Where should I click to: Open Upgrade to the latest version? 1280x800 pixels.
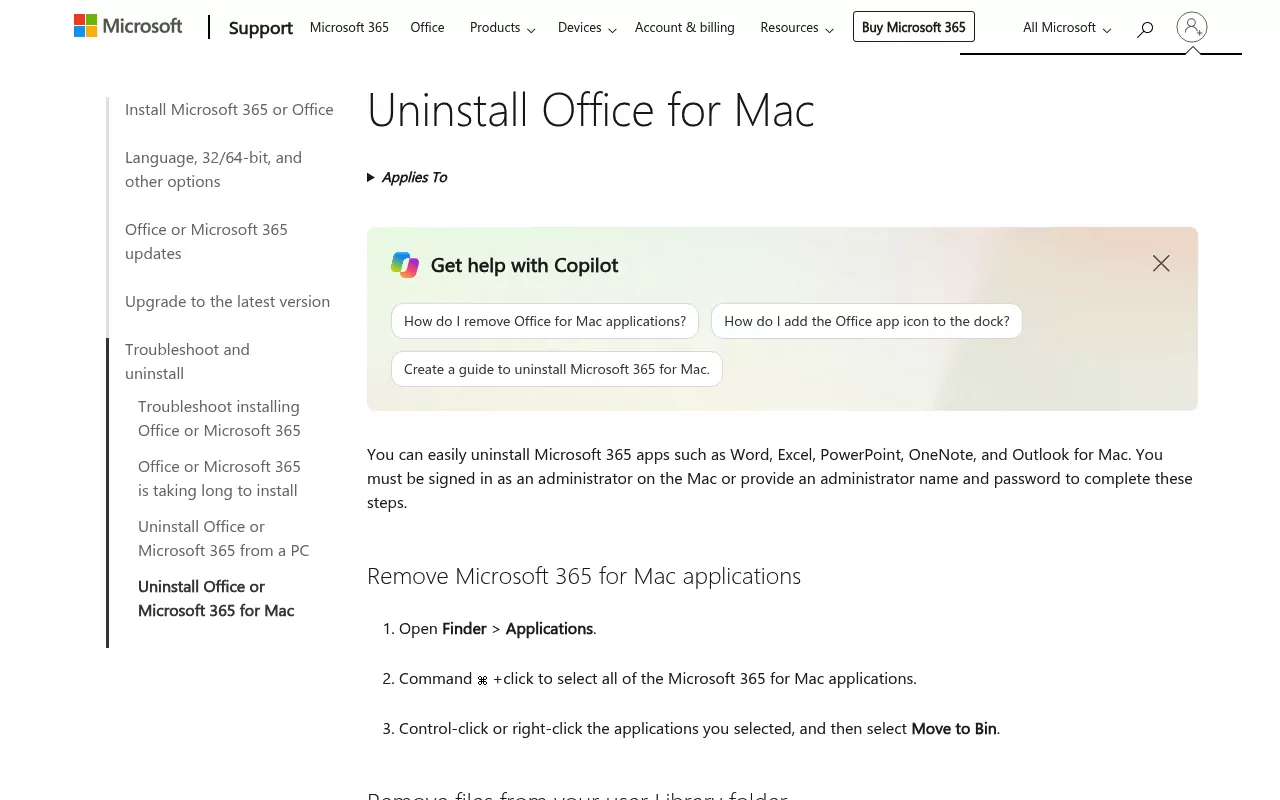tap(227, 302)
